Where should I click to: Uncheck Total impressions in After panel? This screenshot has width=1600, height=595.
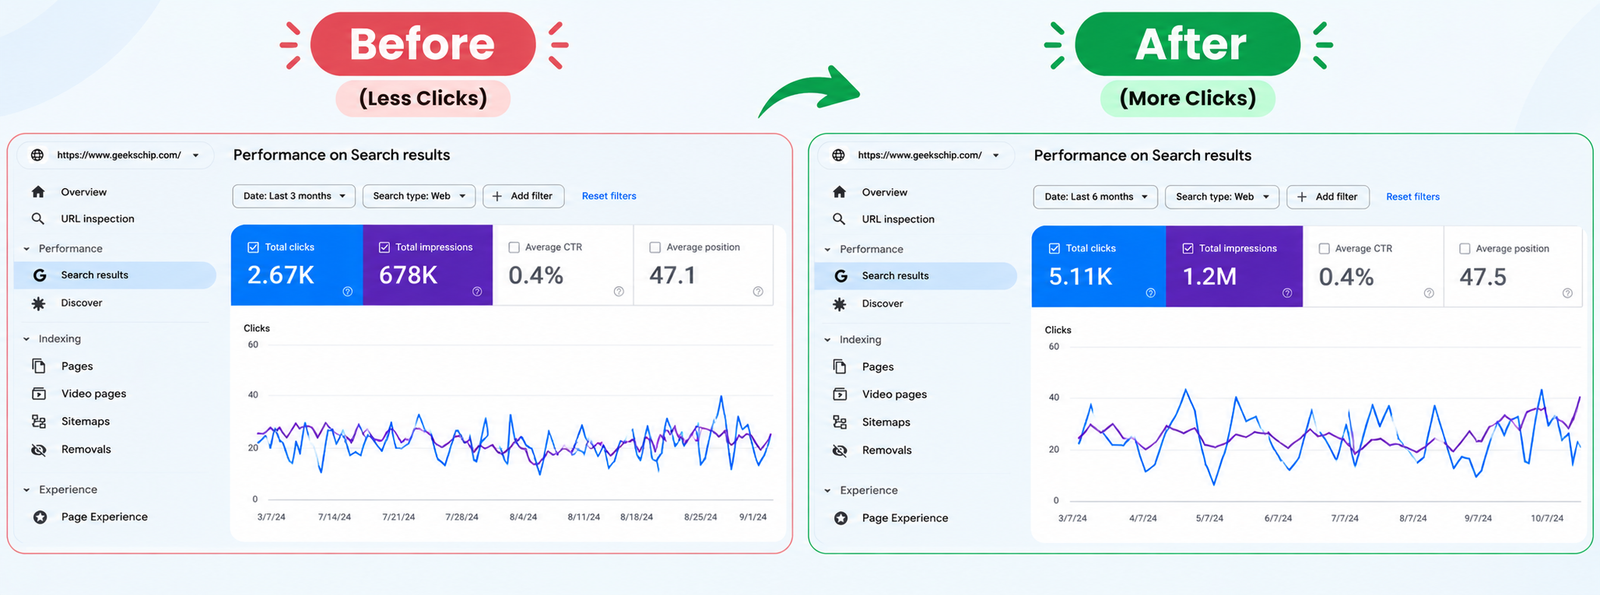(1188, 248)
